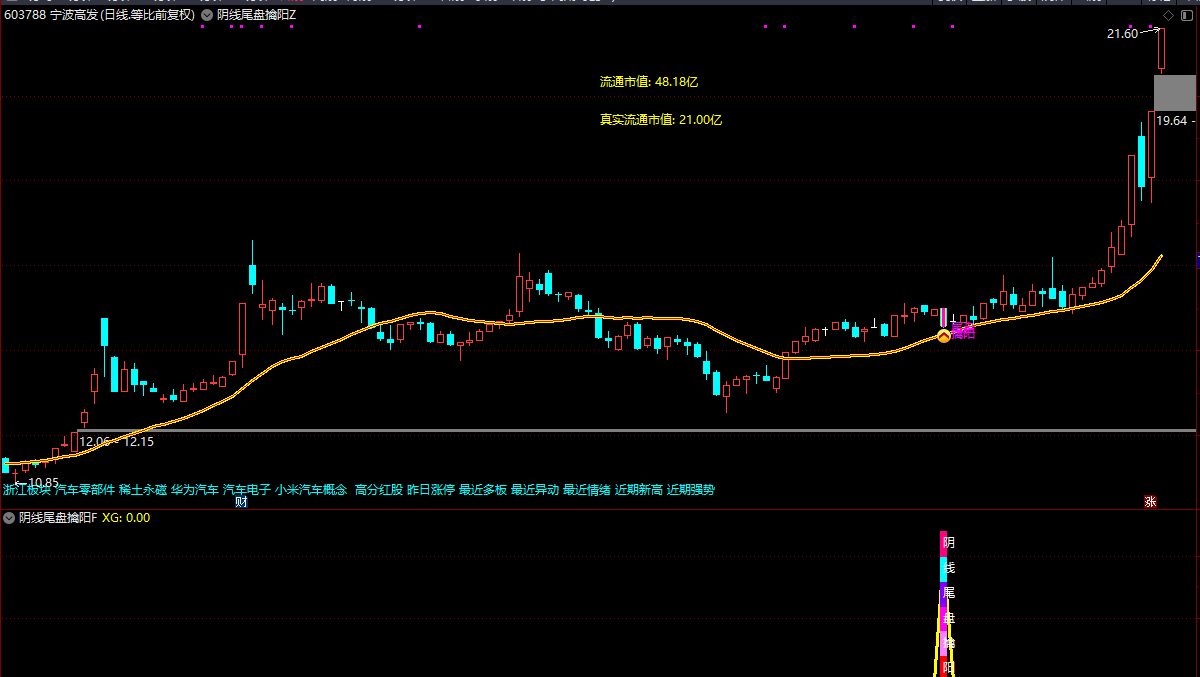The height and width of the screenshot is (677, 1200).
Task: Click the 涨 limit-up marker icon
Action: tap(1150, 502)
